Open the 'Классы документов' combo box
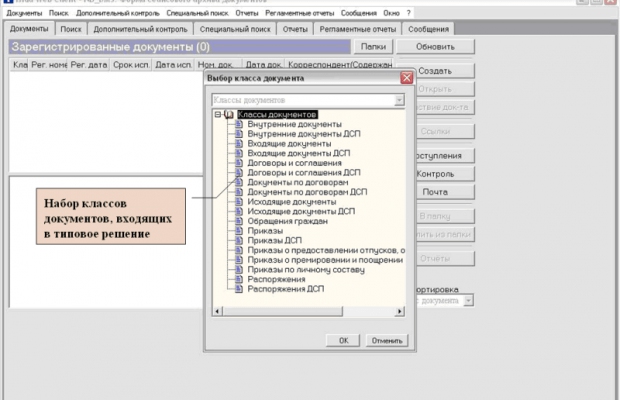The width and height of the screenshot is (620, 400). point(398,100)
